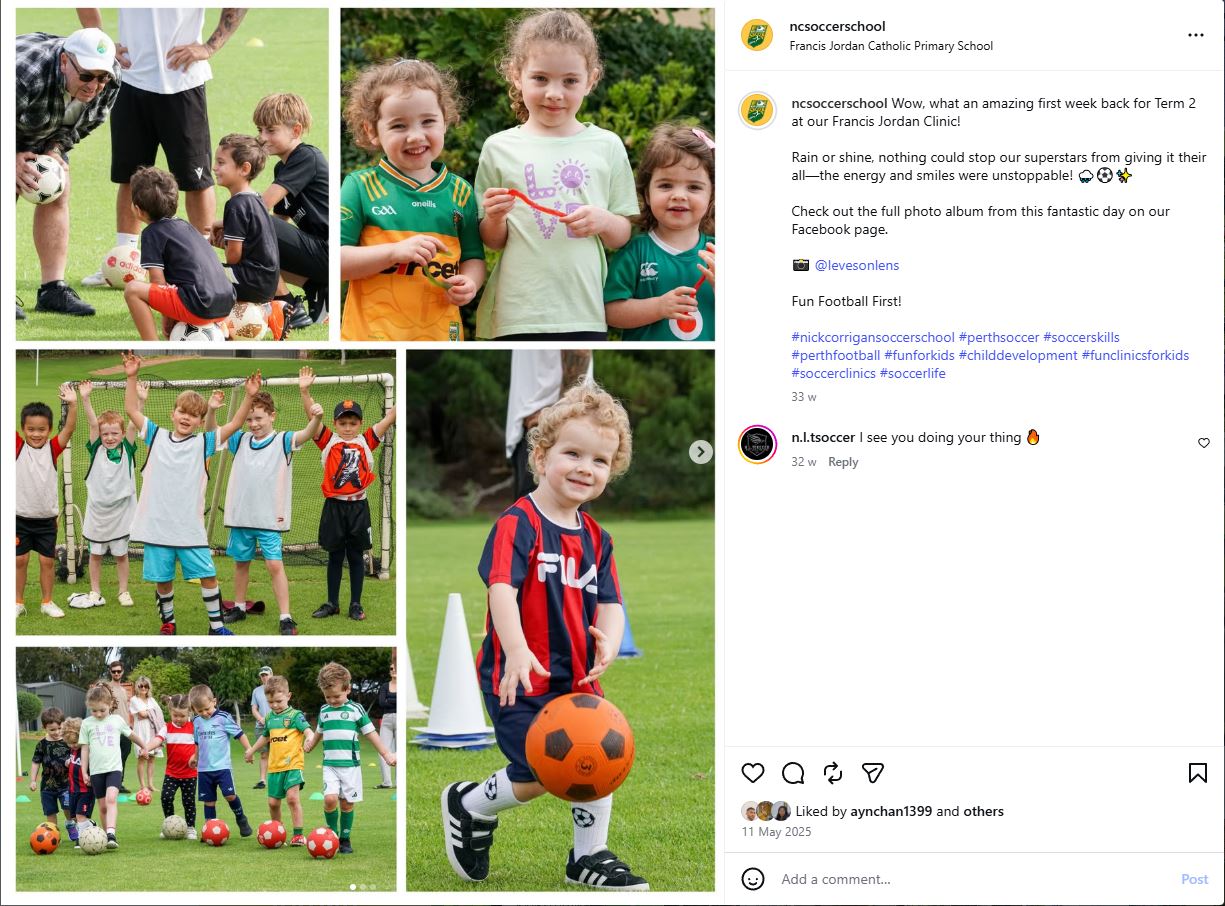Image resolution: width=1225 pixels, height=906 pixels.
Task: Share post via paper plane icon
Action: 873,773
